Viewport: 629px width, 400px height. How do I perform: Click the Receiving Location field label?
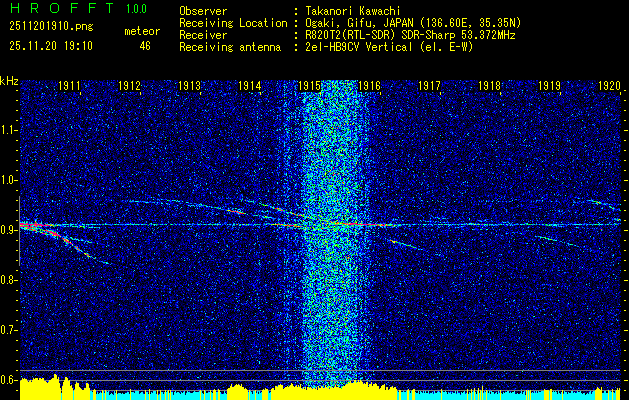tap(233, 23)
